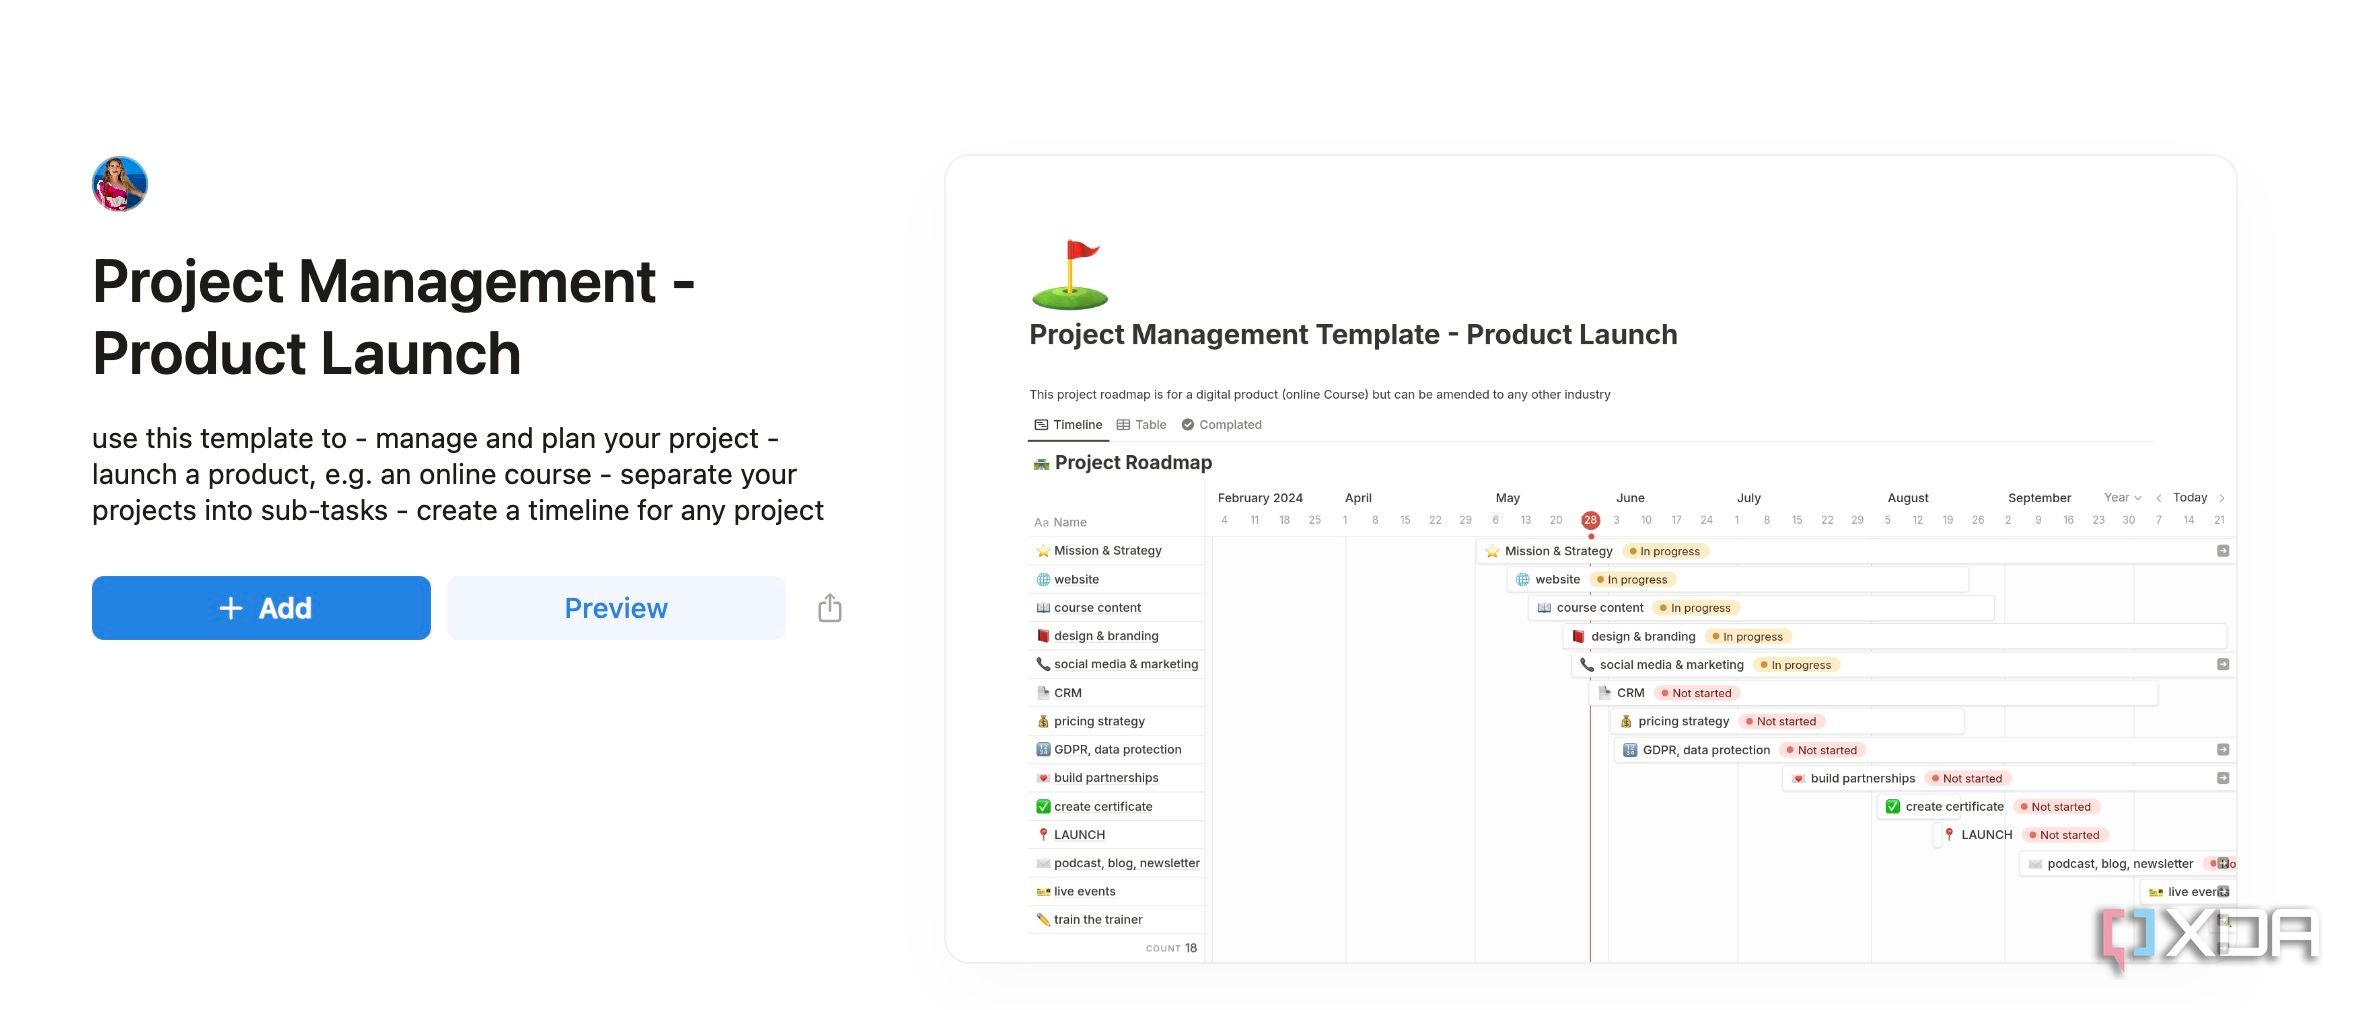Image resolution: width=2354 pixels, height=1010 pixels.
Task: Click the red pin icon beside LAUNCH in Name column
Action: click(x=1043, y=834)
